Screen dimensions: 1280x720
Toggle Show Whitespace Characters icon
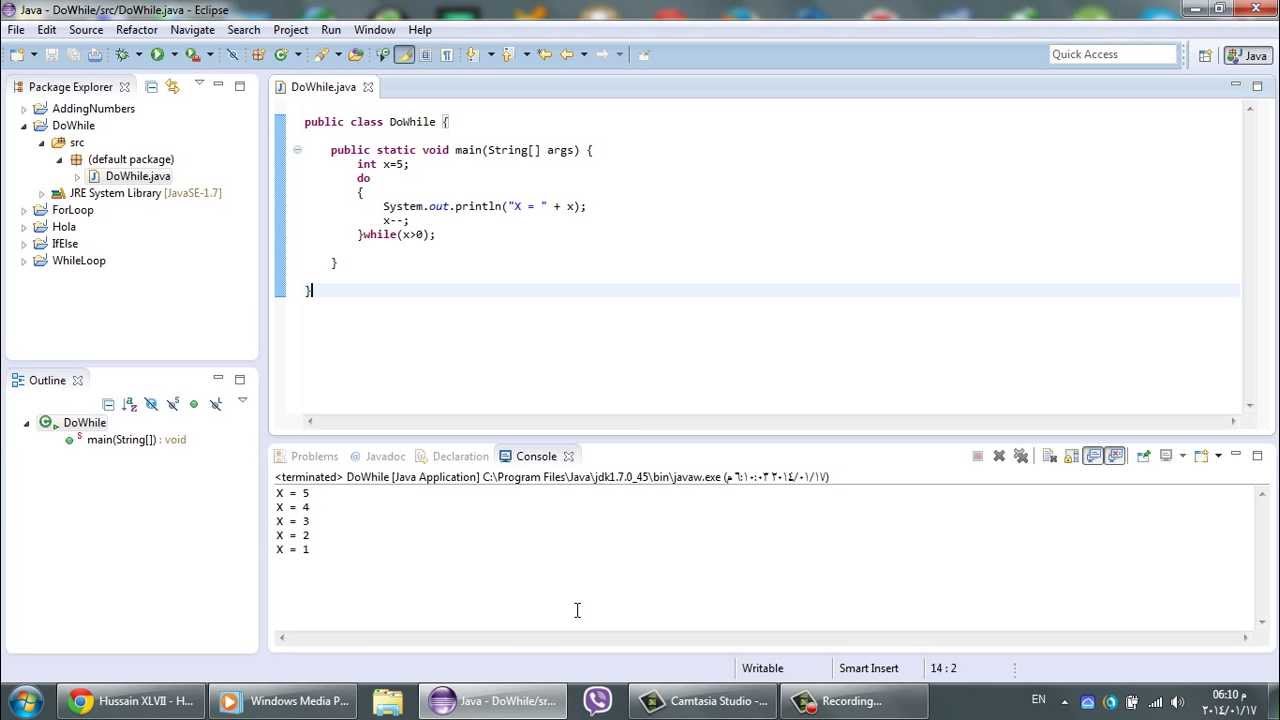[x=447, y=55]
